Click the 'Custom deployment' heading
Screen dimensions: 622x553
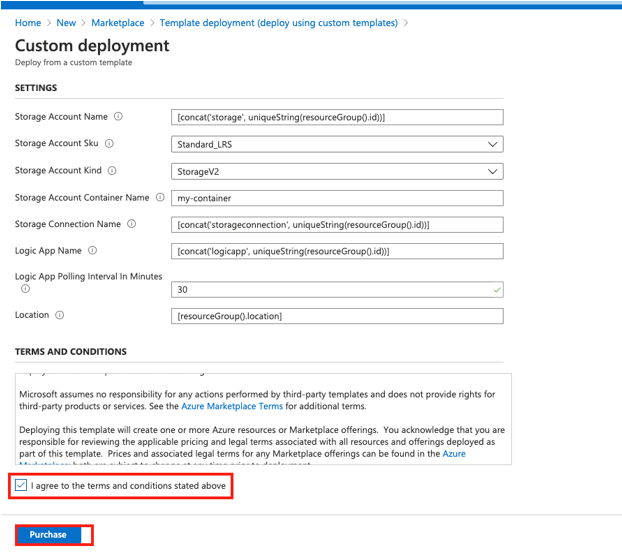[x=92, y=46]
